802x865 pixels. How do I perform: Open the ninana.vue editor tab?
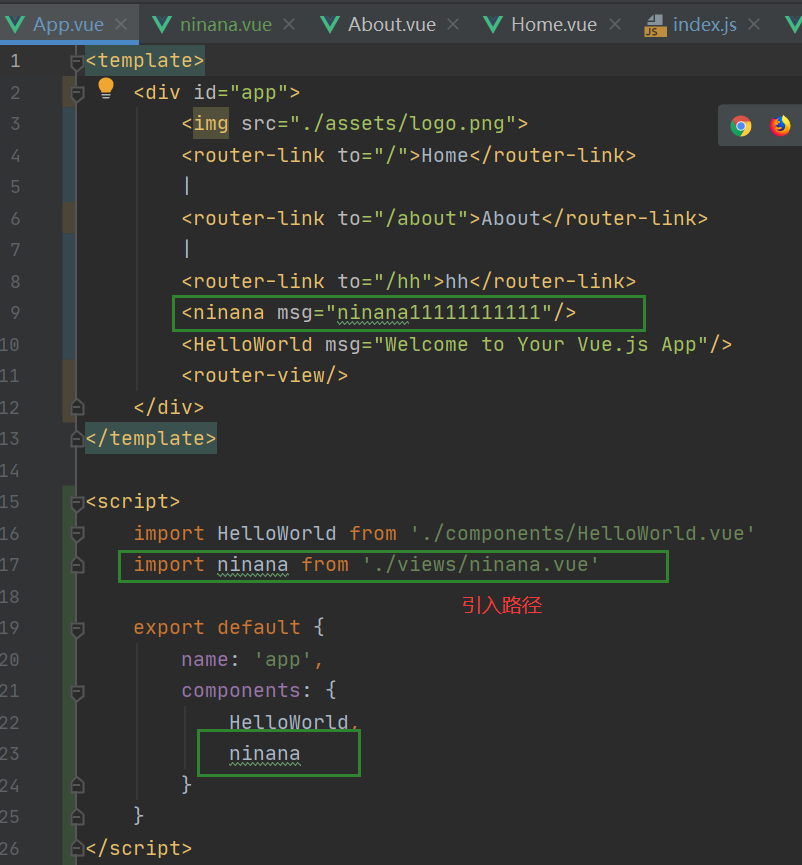coord(226,24)
